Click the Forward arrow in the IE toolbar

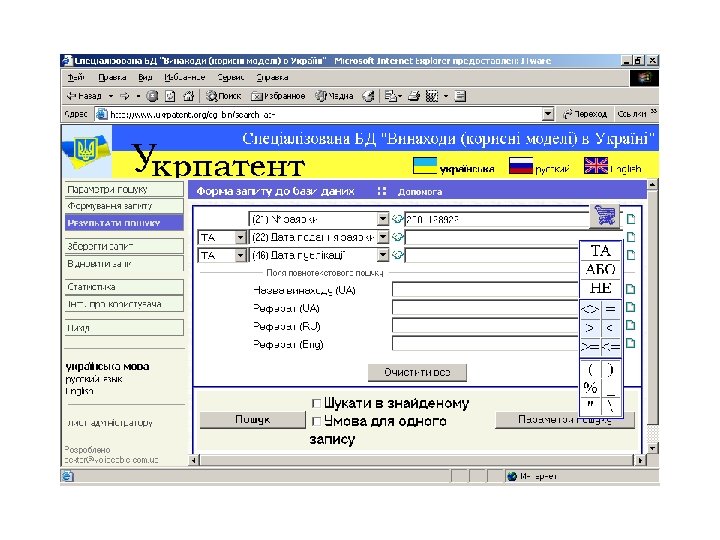click(124, 96)
